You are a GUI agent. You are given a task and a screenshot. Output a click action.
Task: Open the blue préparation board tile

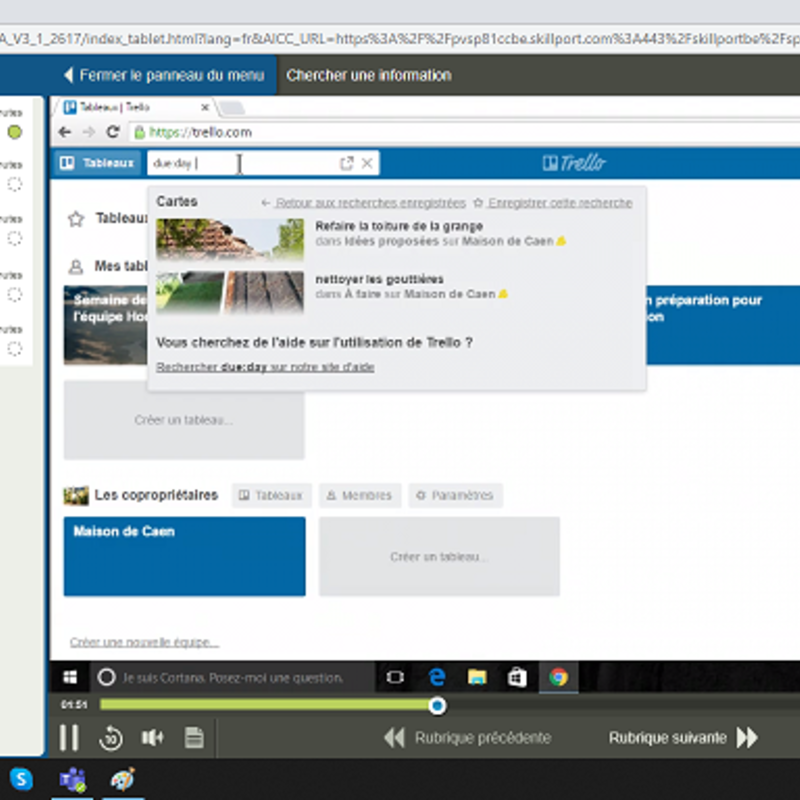tap(723, 325)
